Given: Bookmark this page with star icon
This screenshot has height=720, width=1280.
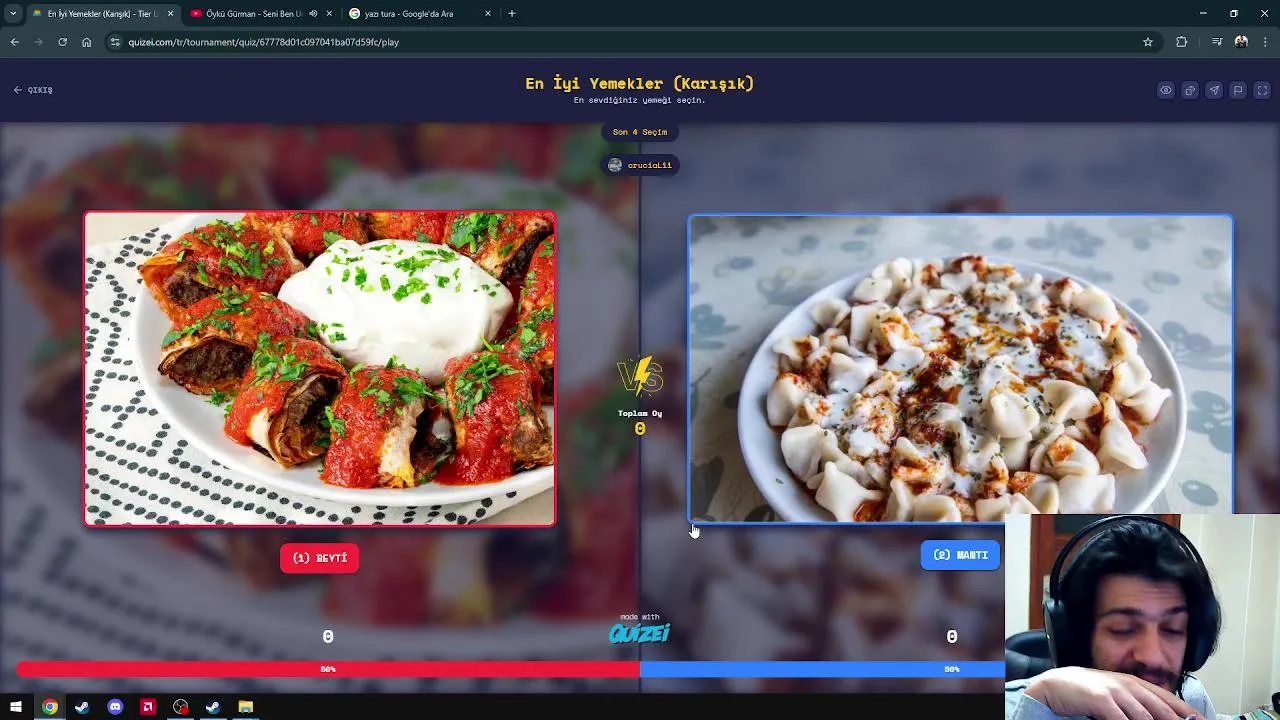Looking at the screenshot, I should coord(1148,42).
